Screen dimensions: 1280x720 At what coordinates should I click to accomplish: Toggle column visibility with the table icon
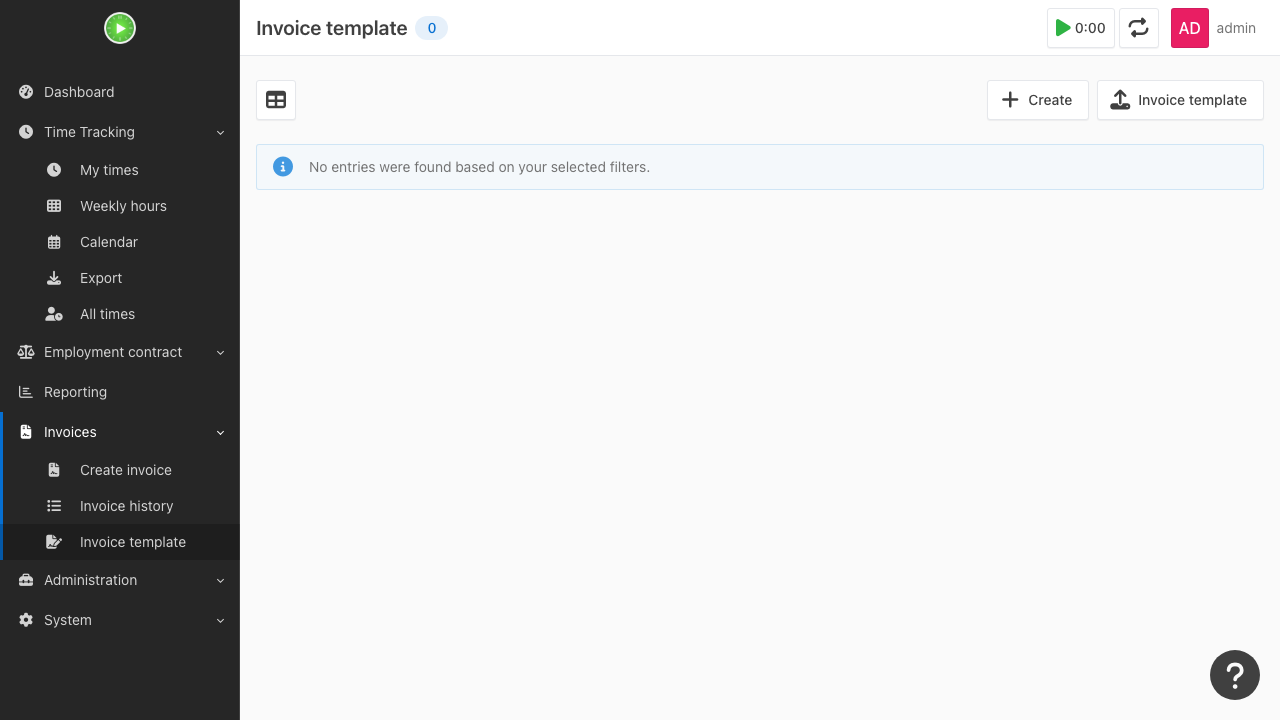point(276,100)
